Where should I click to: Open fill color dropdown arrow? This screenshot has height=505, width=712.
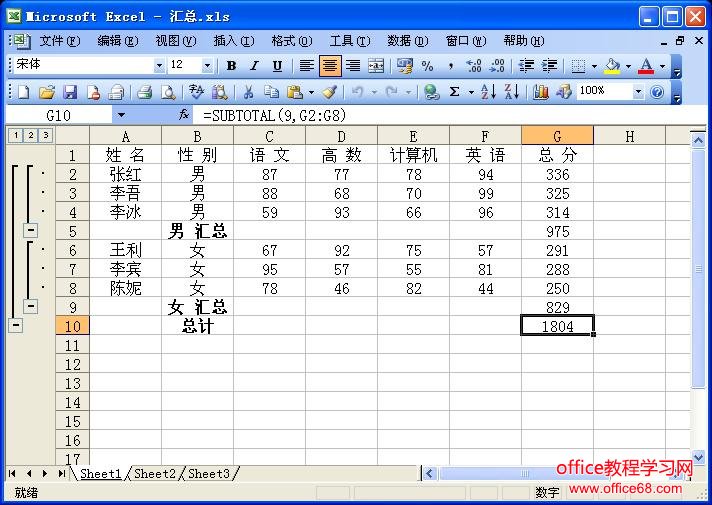628,66
